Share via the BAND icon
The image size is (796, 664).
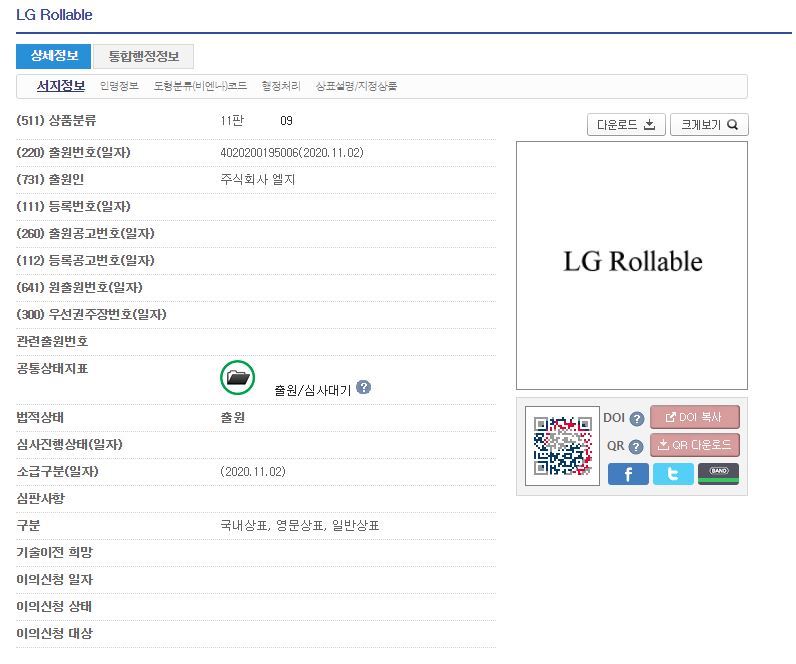(718, 474)
